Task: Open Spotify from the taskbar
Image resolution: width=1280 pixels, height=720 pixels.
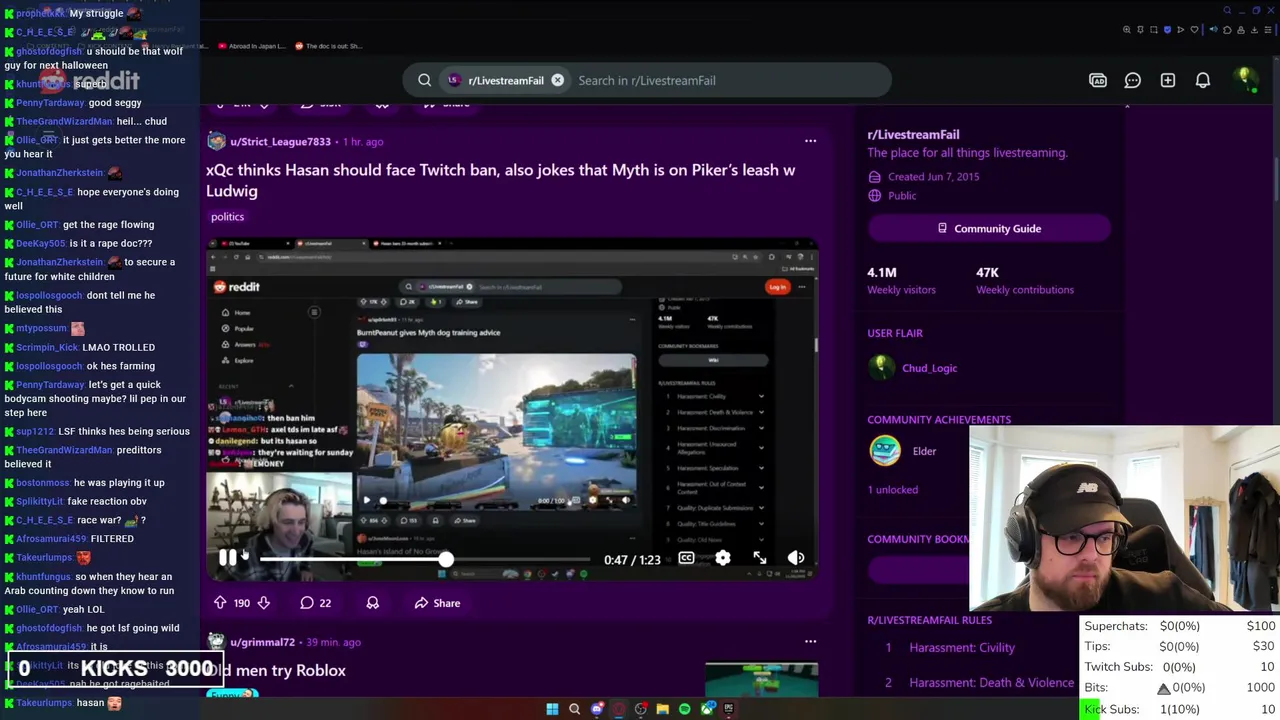Action: 685,709
